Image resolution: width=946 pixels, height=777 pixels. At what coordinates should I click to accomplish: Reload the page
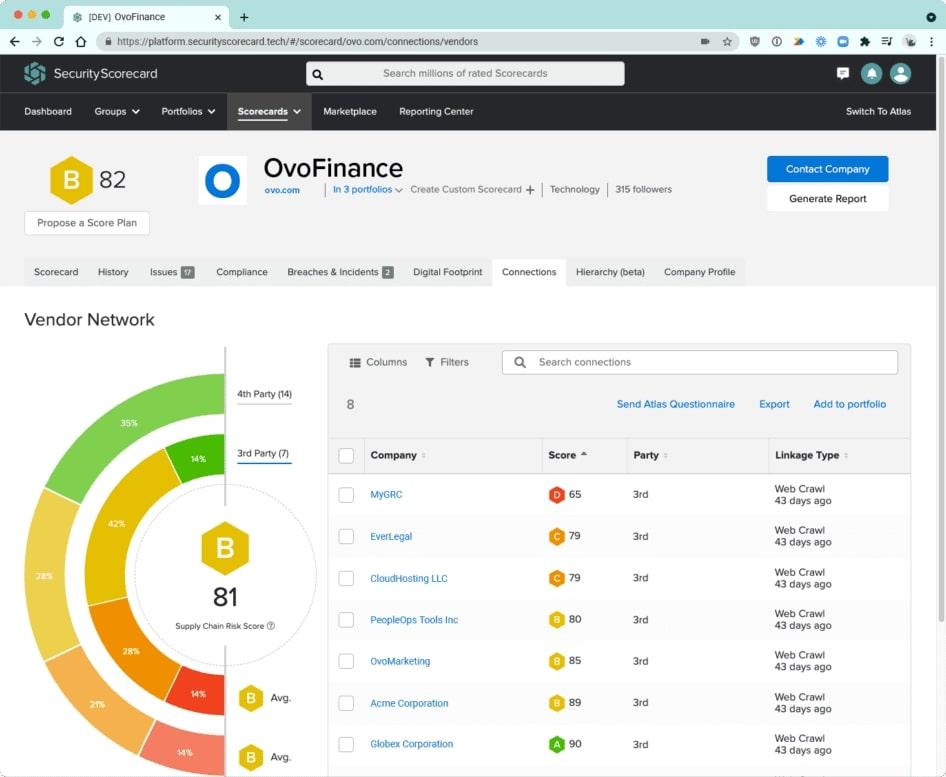(59, 42)
